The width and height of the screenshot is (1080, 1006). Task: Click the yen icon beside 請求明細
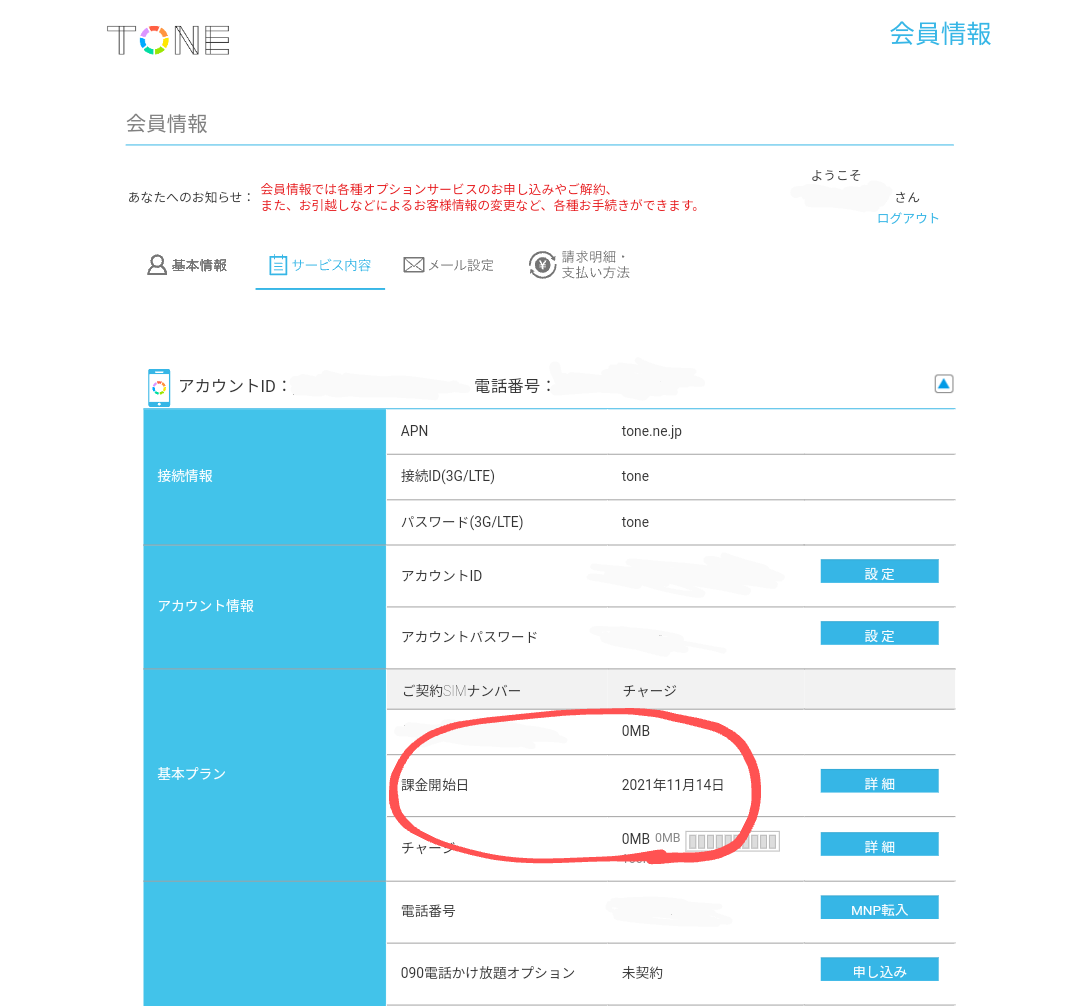pyautogui.click(x=542, y=265)
